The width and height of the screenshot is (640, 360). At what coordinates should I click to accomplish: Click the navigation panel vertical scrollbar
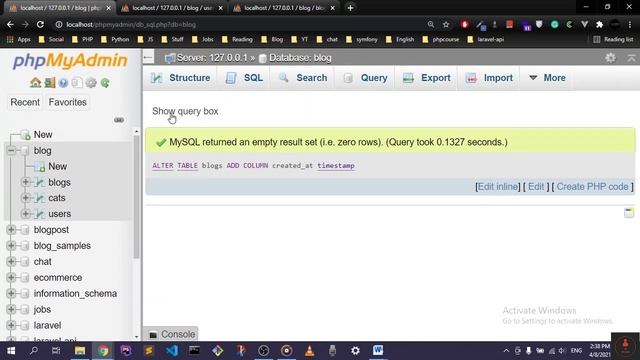click(136, 196)
